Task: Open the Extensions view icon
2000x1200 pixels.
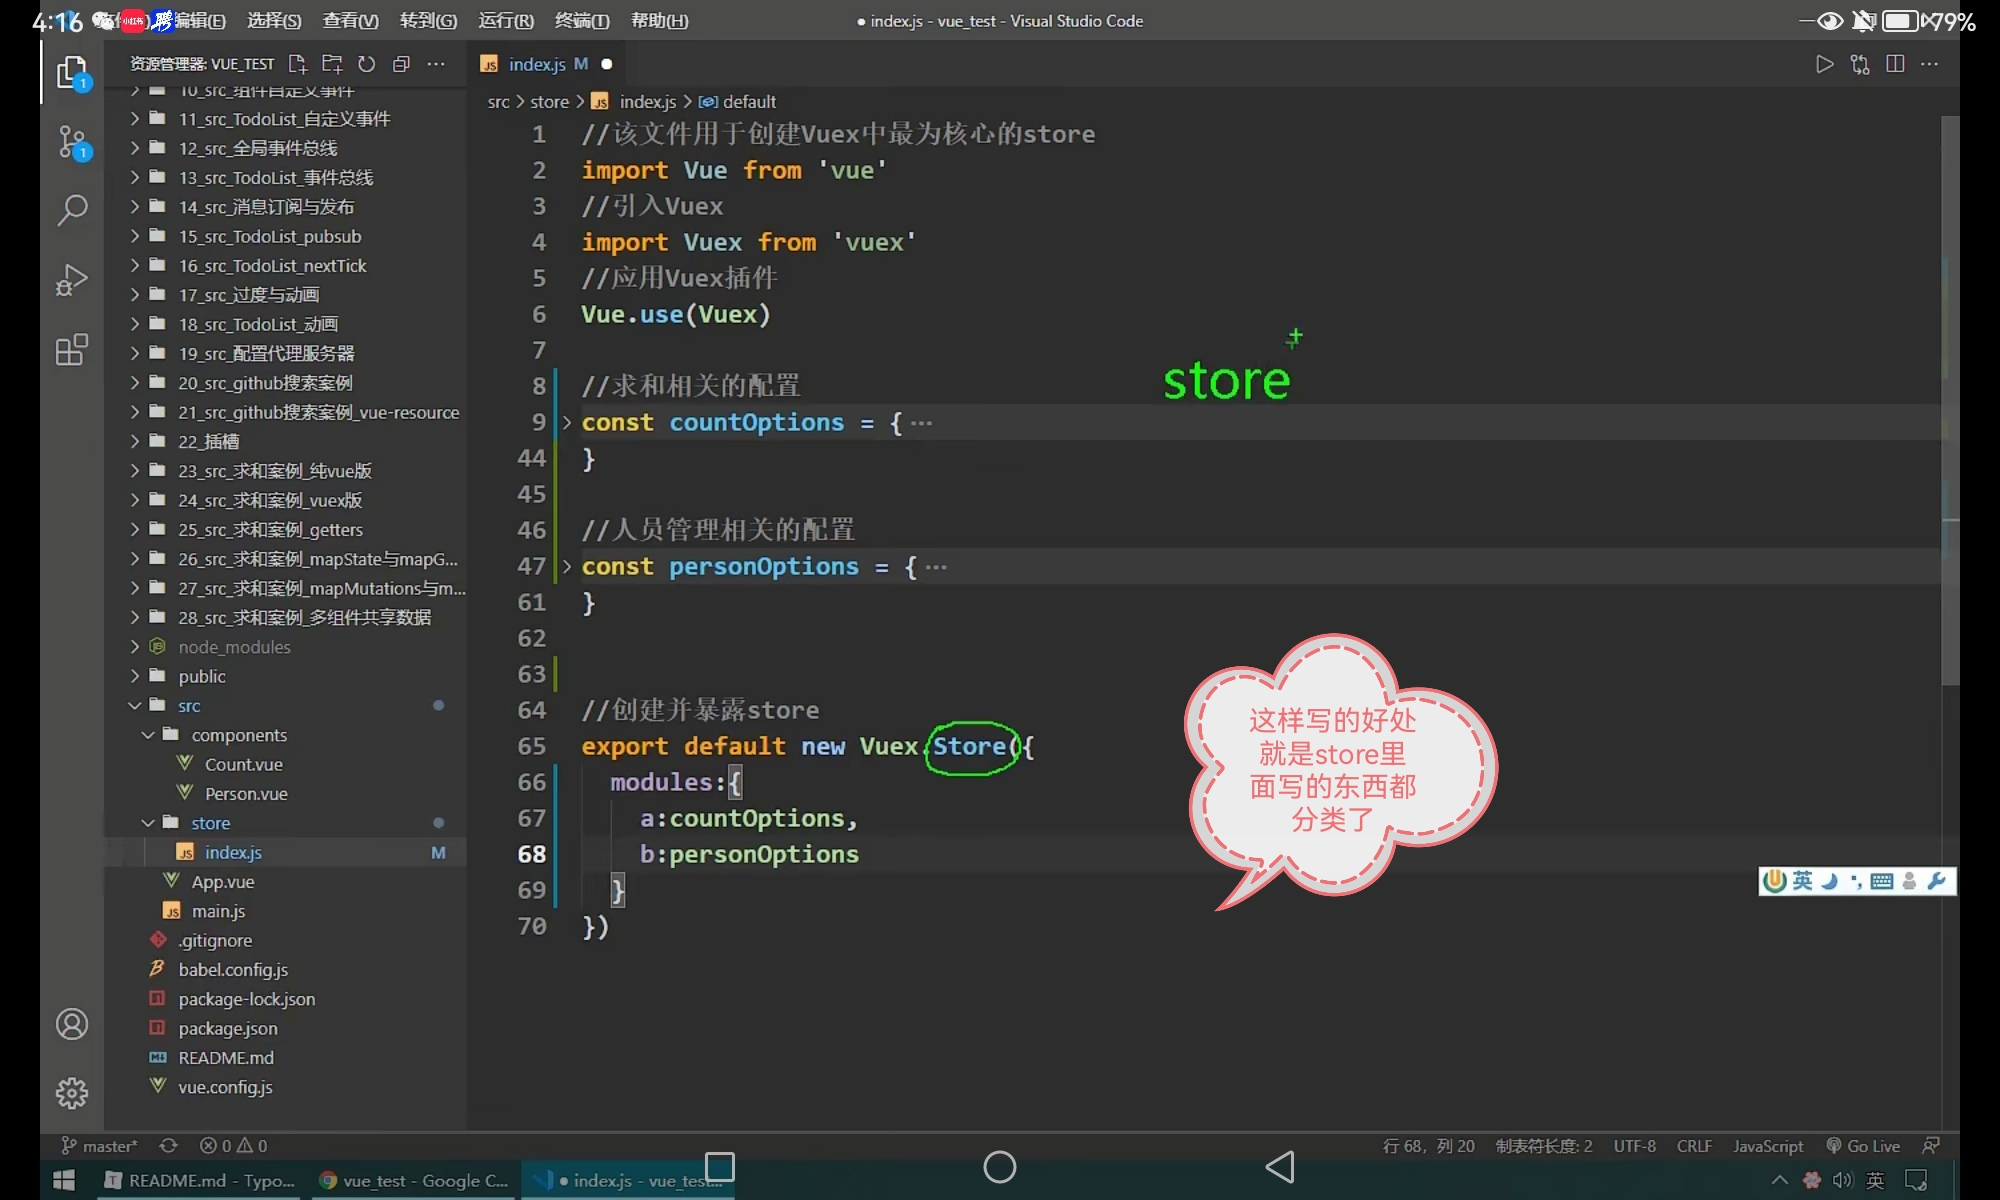Action: click(x=72, y=349)
